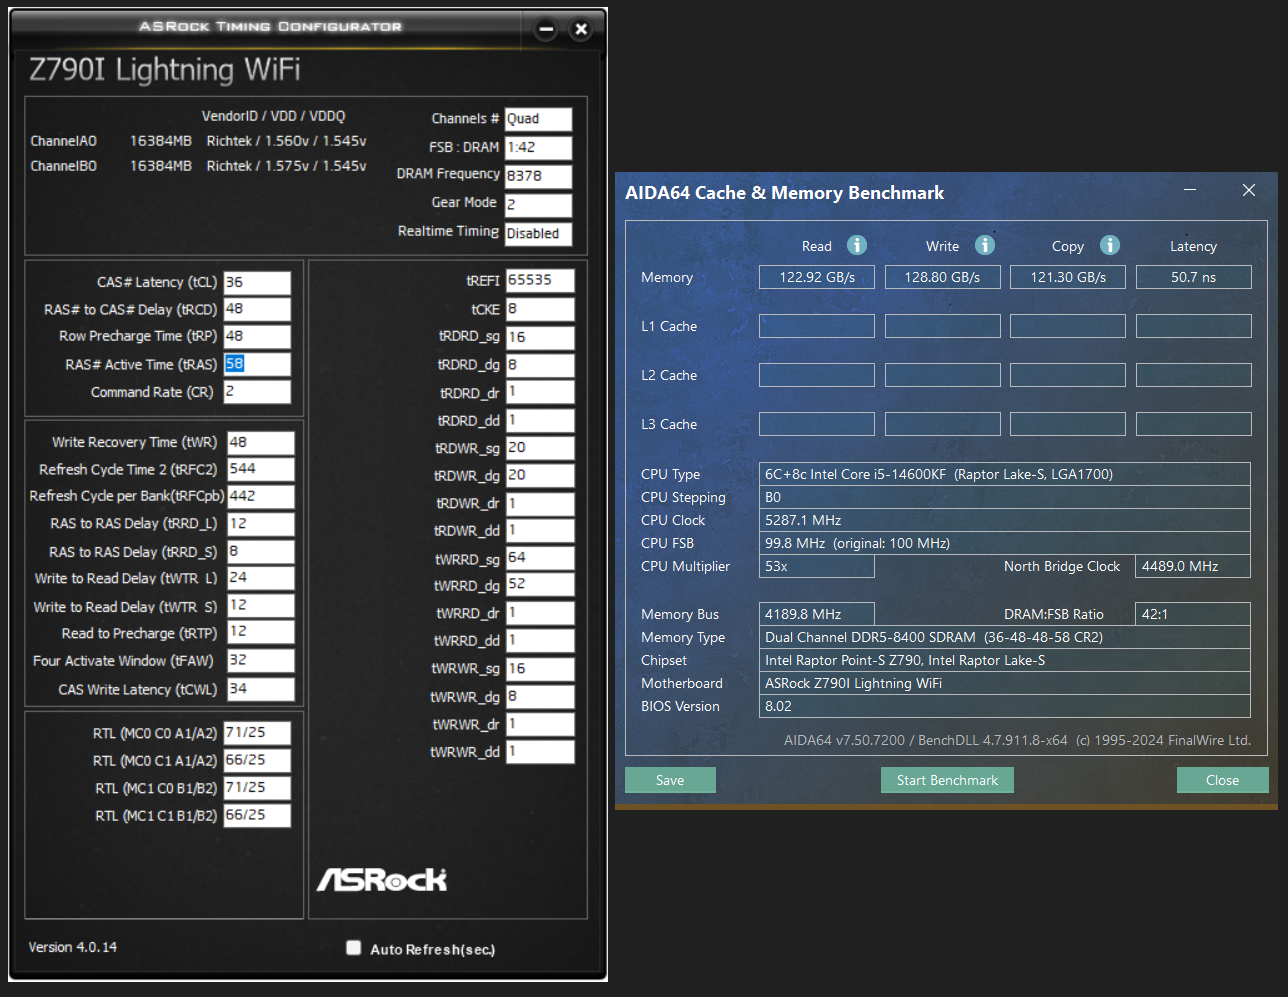Minimize the ASRock Timing Configurator window
The width and height of the screenshot is (1288, 997).
[546, 29]
